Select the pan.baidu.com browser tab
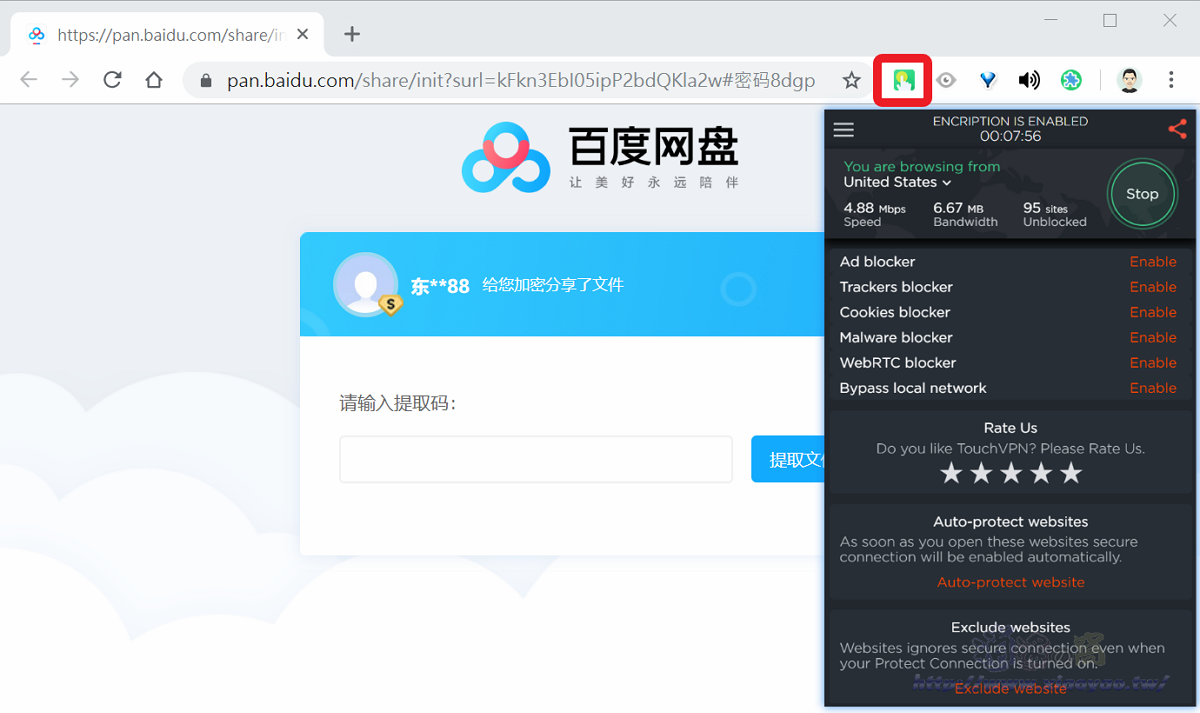1200x713 pixels. point(165,35)
